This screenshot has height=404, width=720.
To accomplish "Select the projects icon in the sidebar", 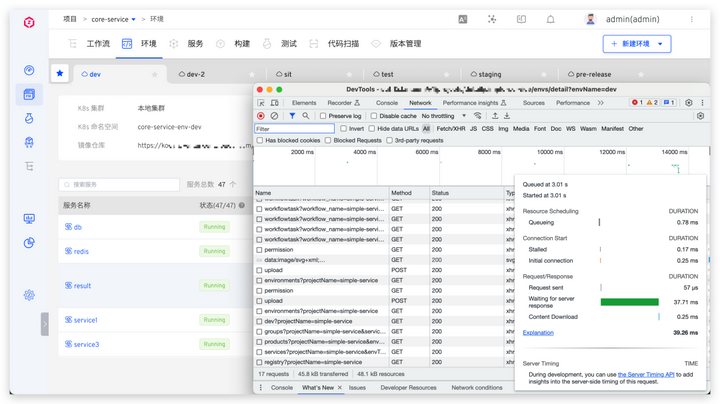I will coord(29,95).
